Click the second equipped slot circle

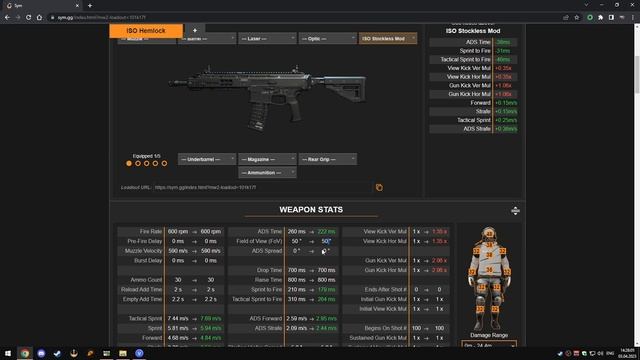tap(138, 163)
